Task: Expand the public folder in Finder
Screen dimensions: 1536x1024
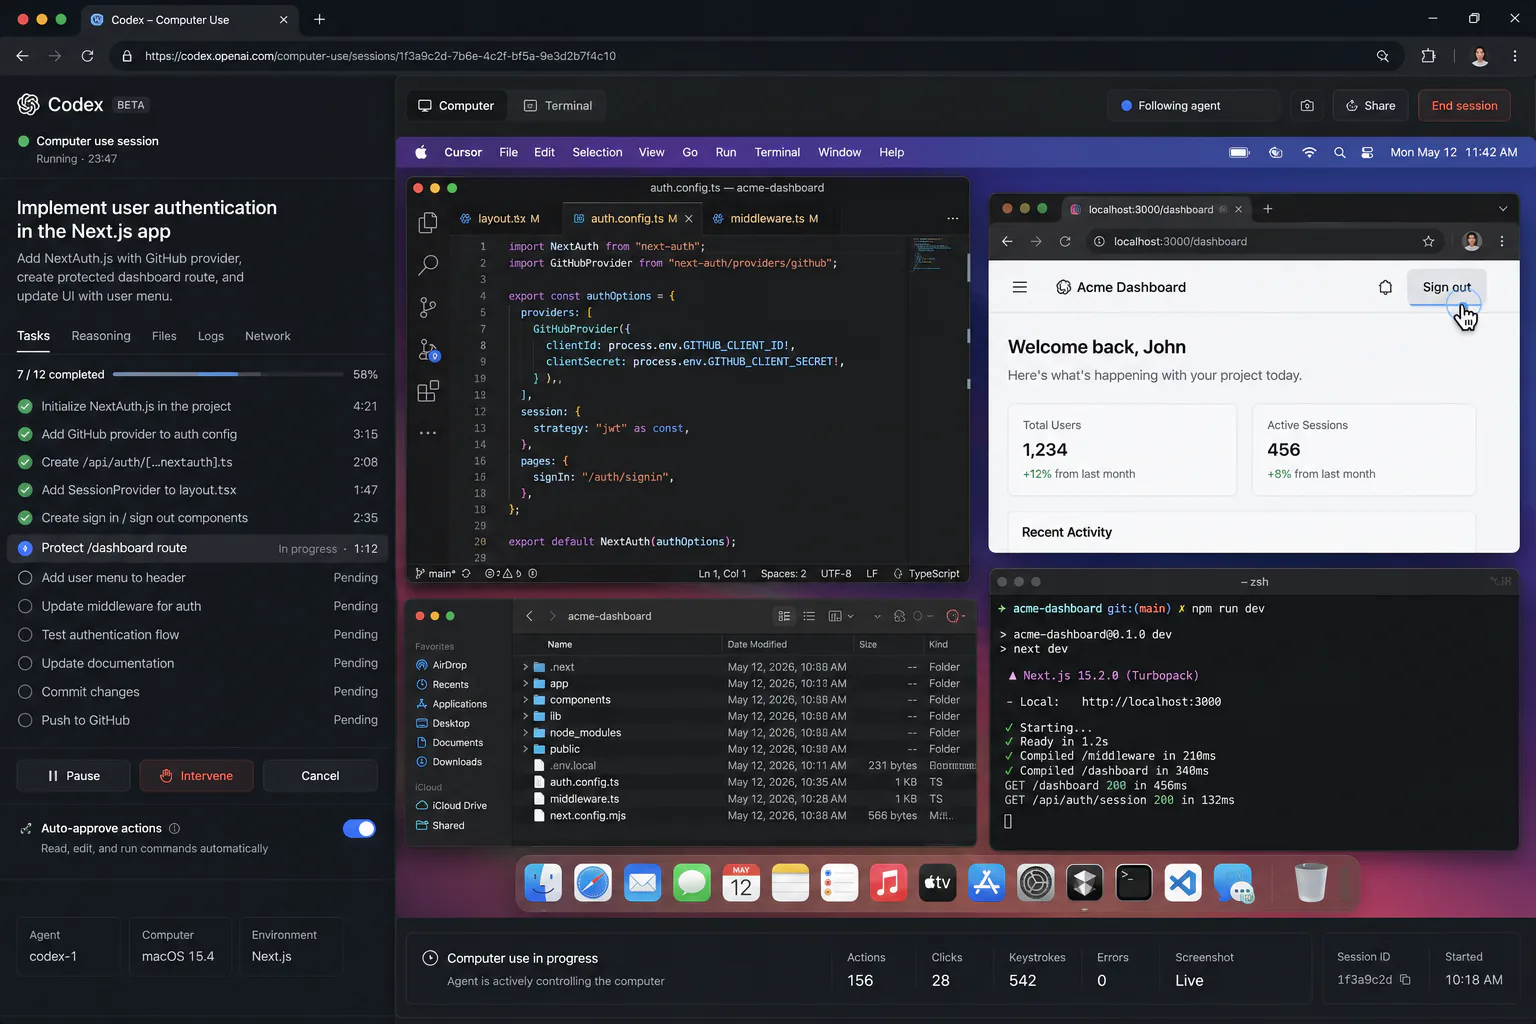Action: [x=525, y=749]
